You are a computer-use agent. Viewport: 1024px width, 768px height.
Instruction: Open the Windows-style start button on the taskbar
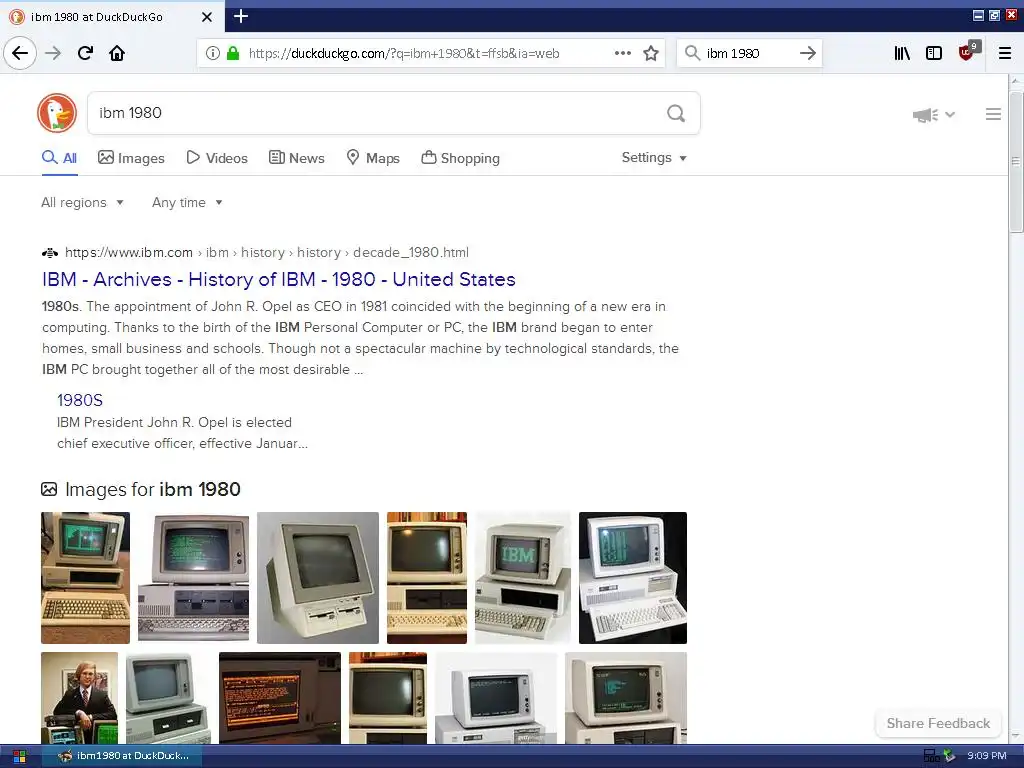pyautogui.click(x=19, y=756)
